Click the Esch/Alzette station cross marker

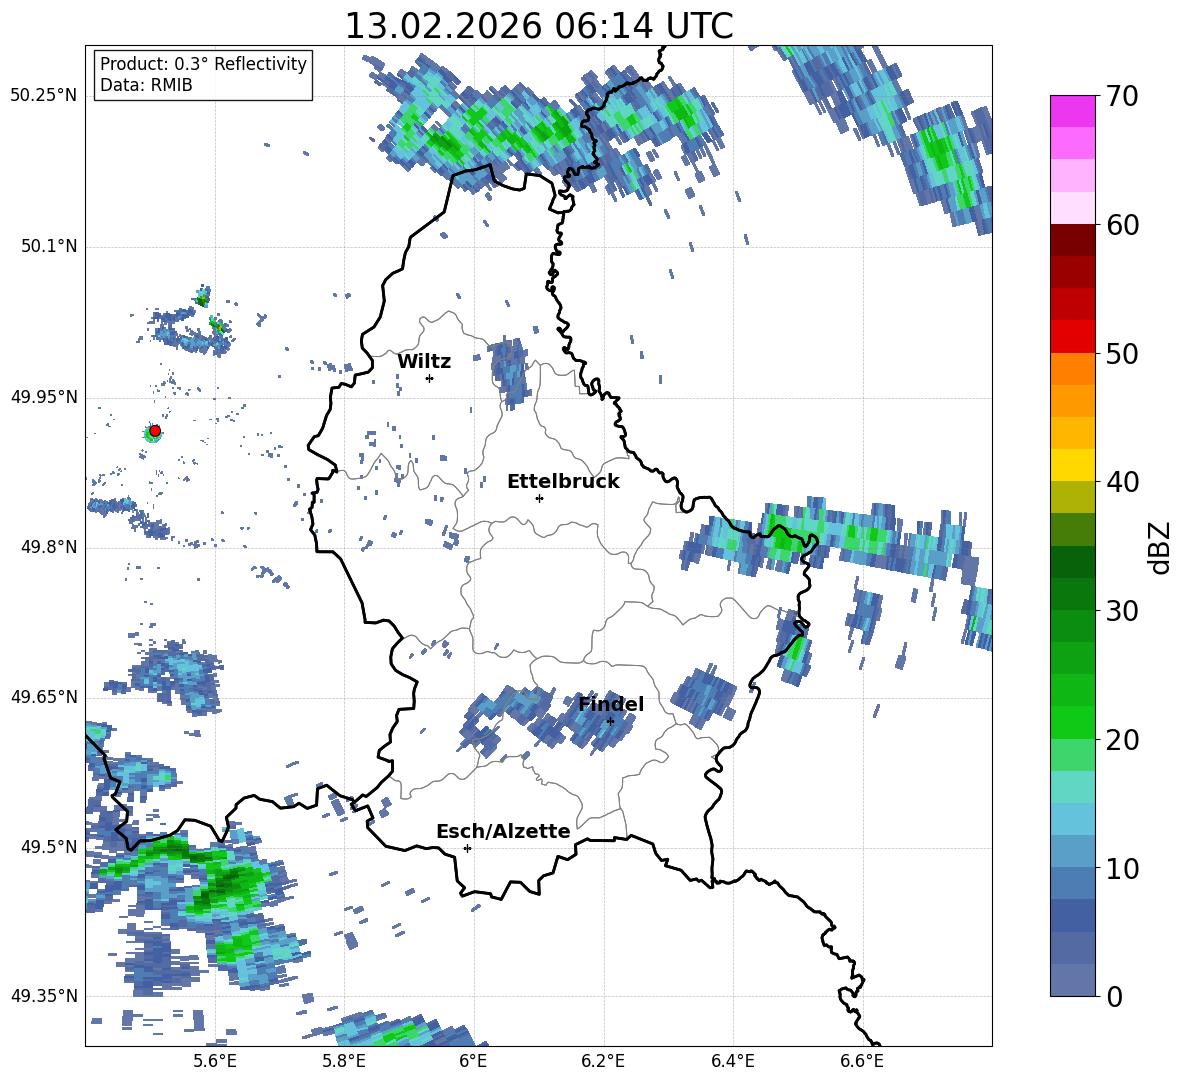point(467,848)
